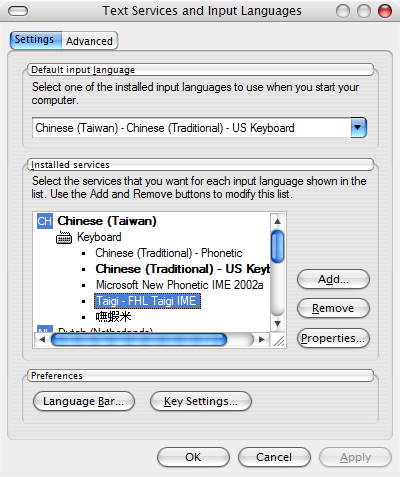Screen dimensions: 400x477
Task: Switch to the Settings tab
Action: pos(36,40)
